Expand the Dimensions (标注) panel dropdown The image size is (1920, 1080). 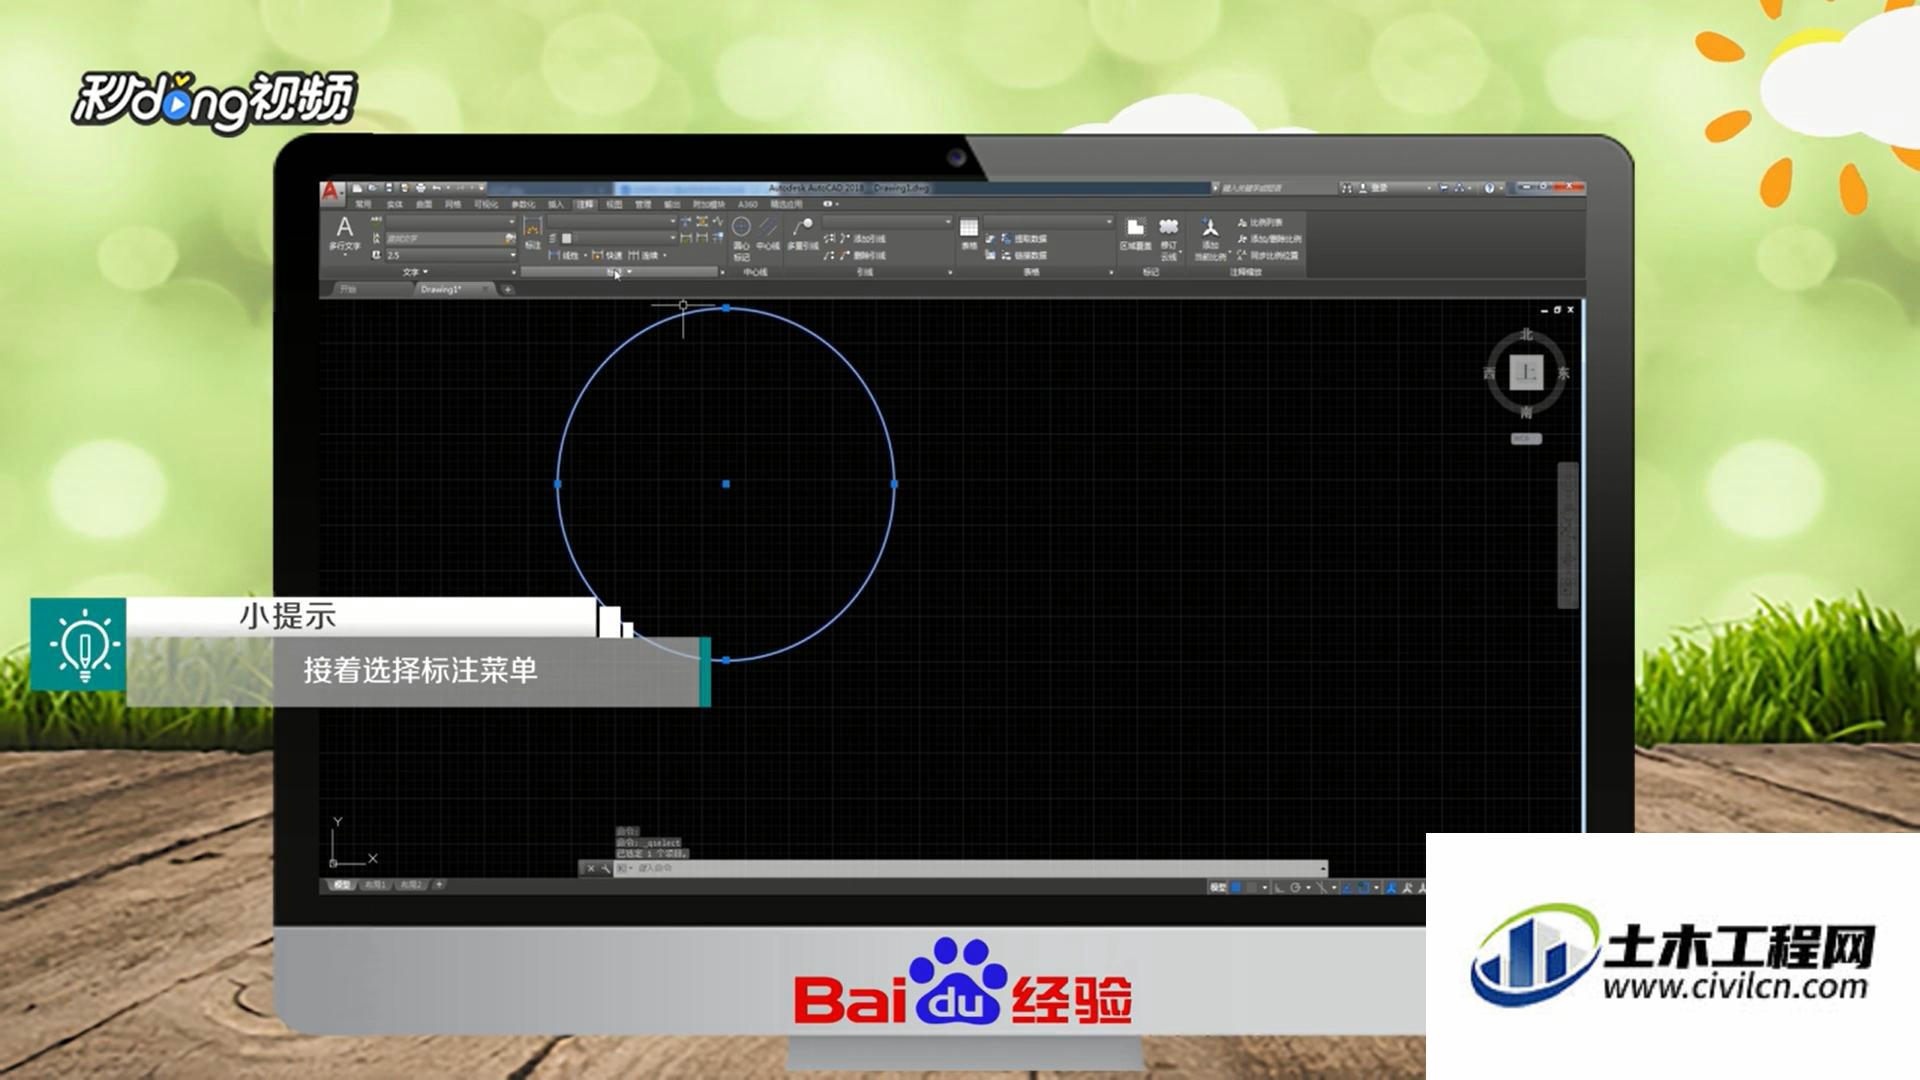point(620,272)
